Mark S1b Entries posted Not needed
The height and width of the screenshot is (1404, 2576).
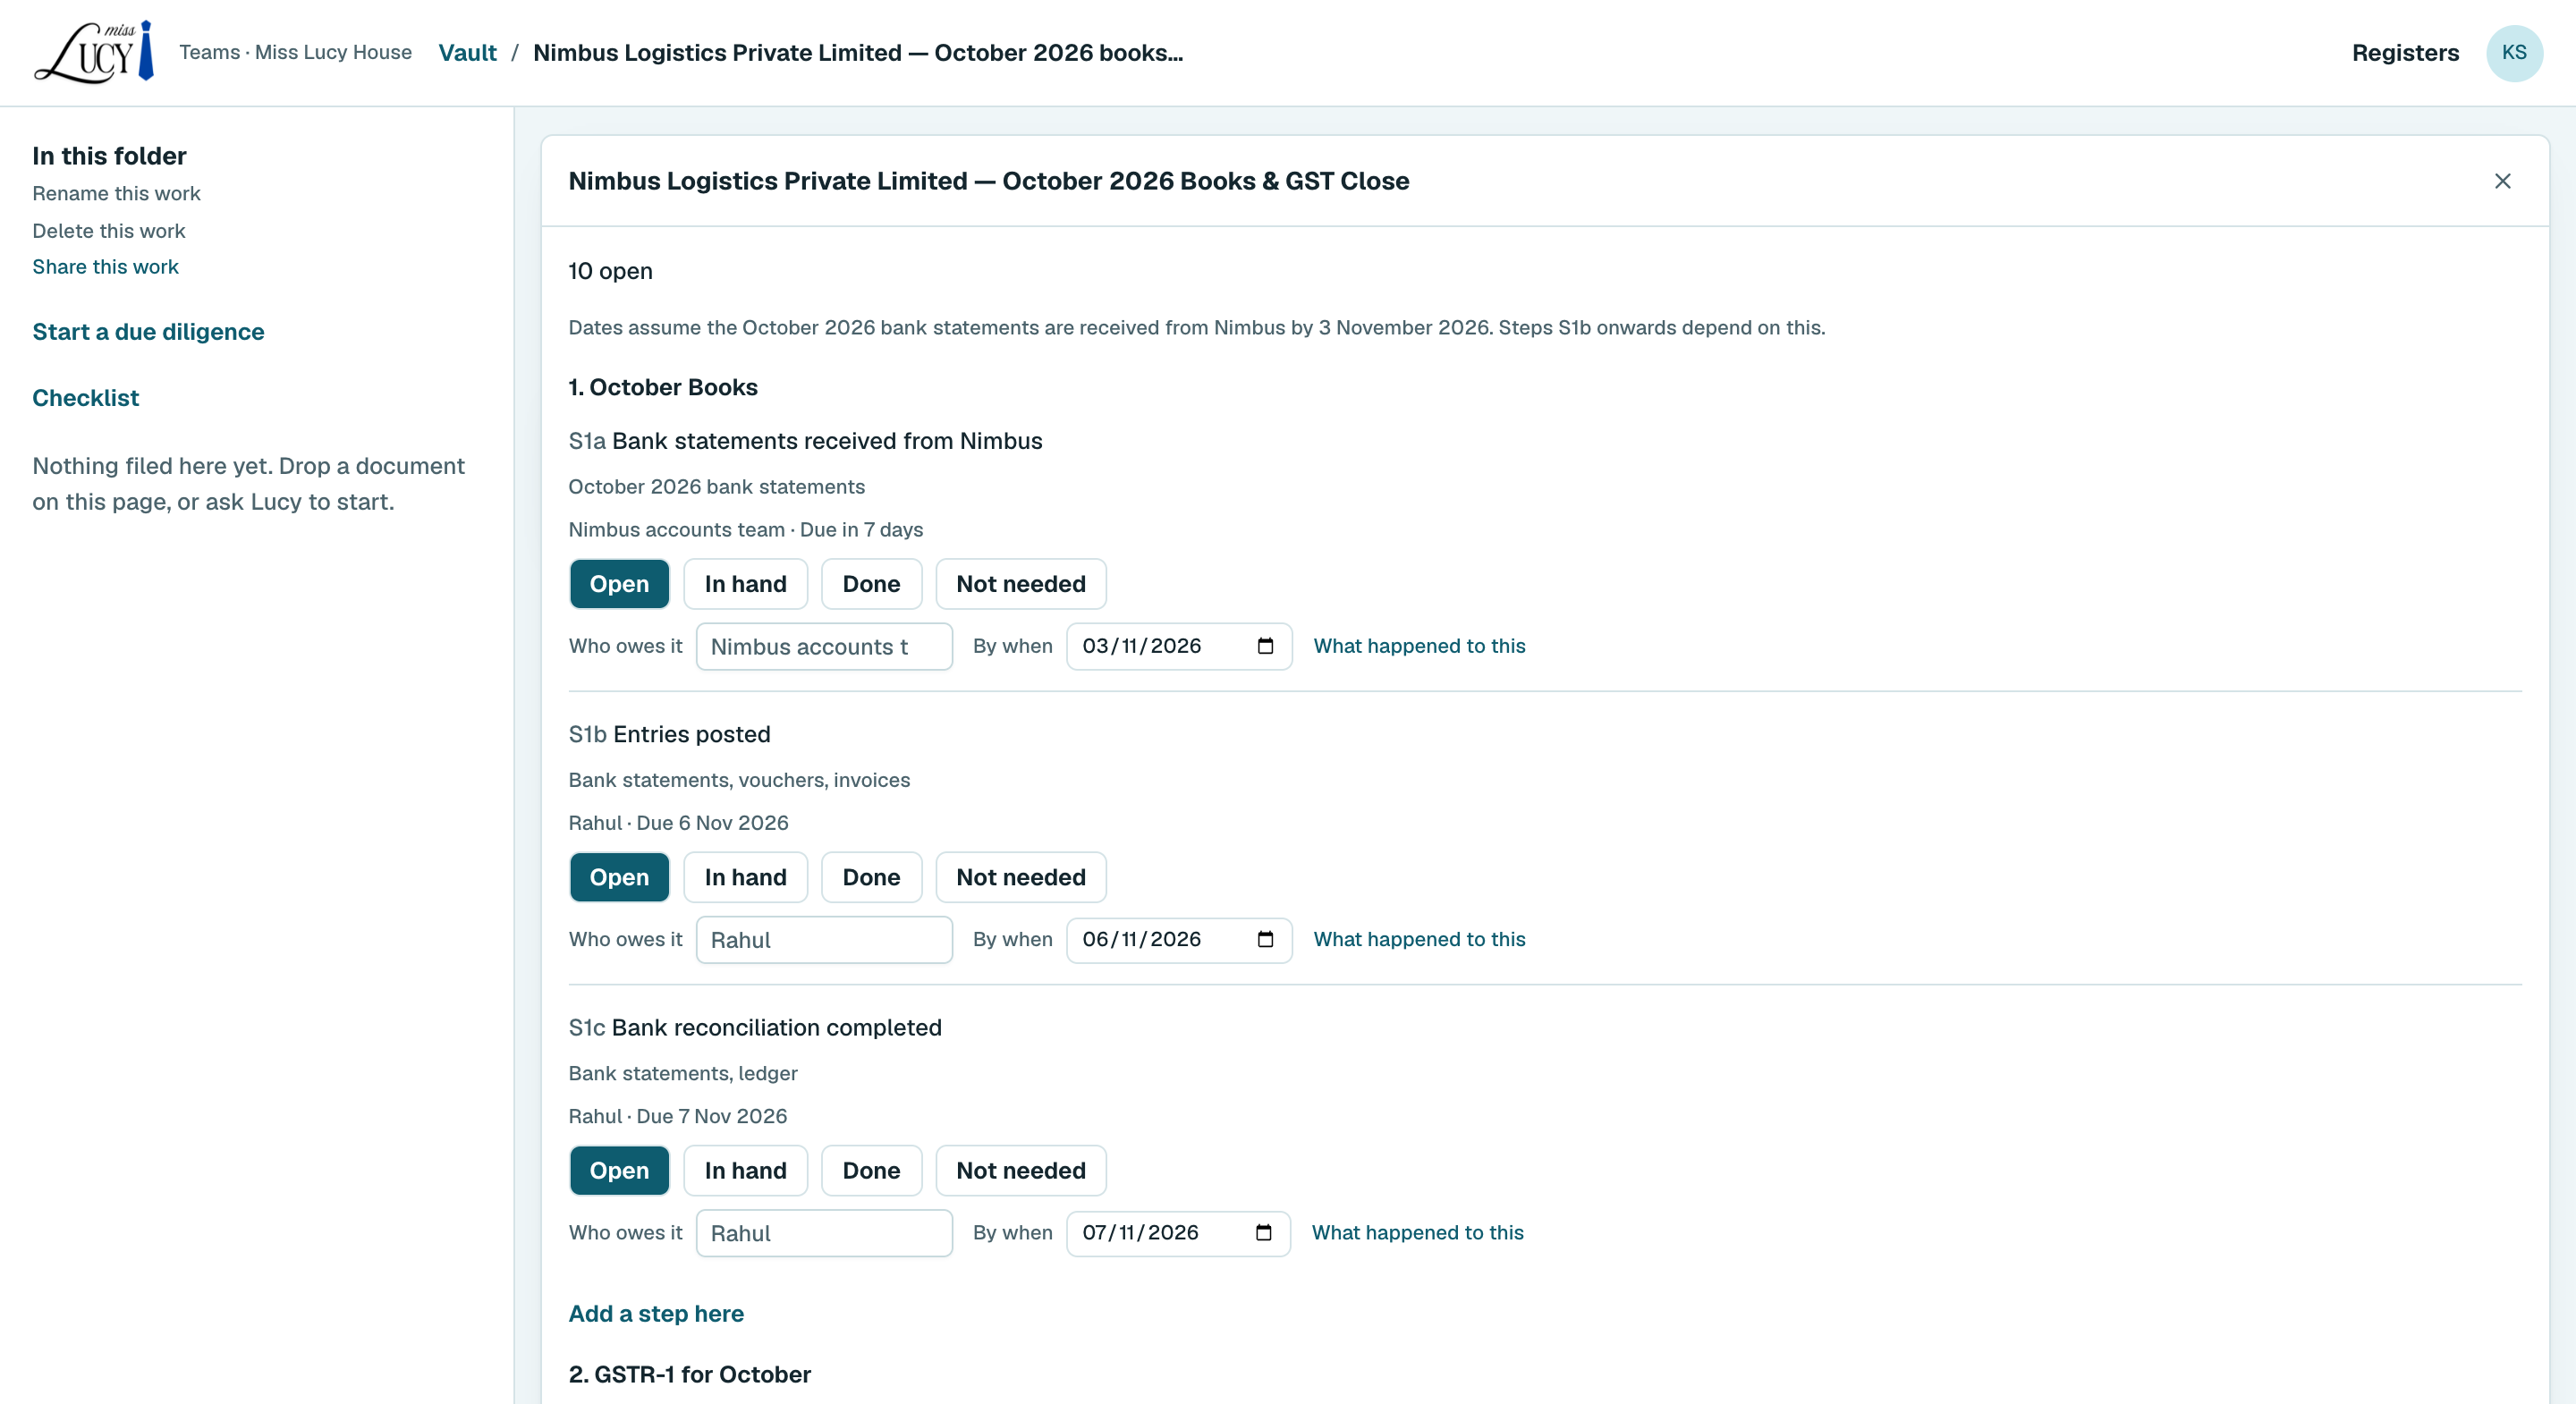[1020, 877]
